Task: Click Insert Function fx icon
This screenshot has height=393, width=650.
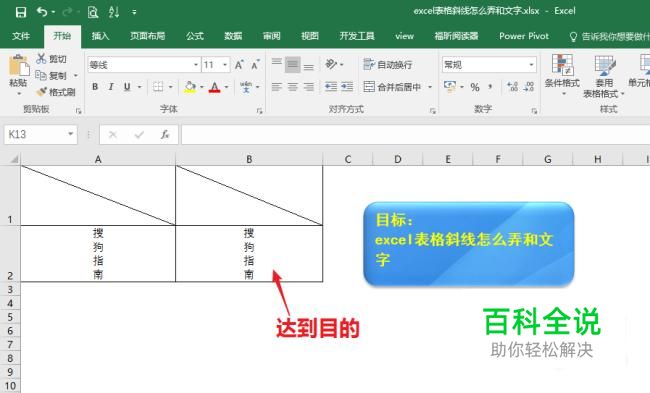Action: pos(165,134)
